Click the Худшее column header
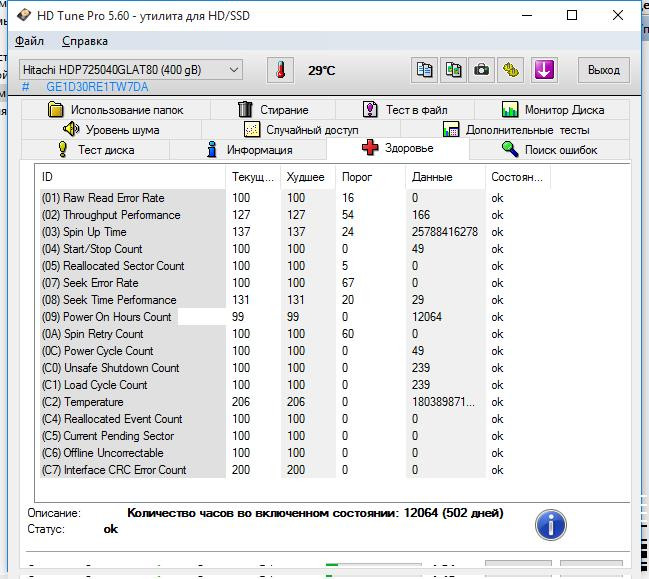The width and height of the screenshot is (649, 579). pos(308,177)
